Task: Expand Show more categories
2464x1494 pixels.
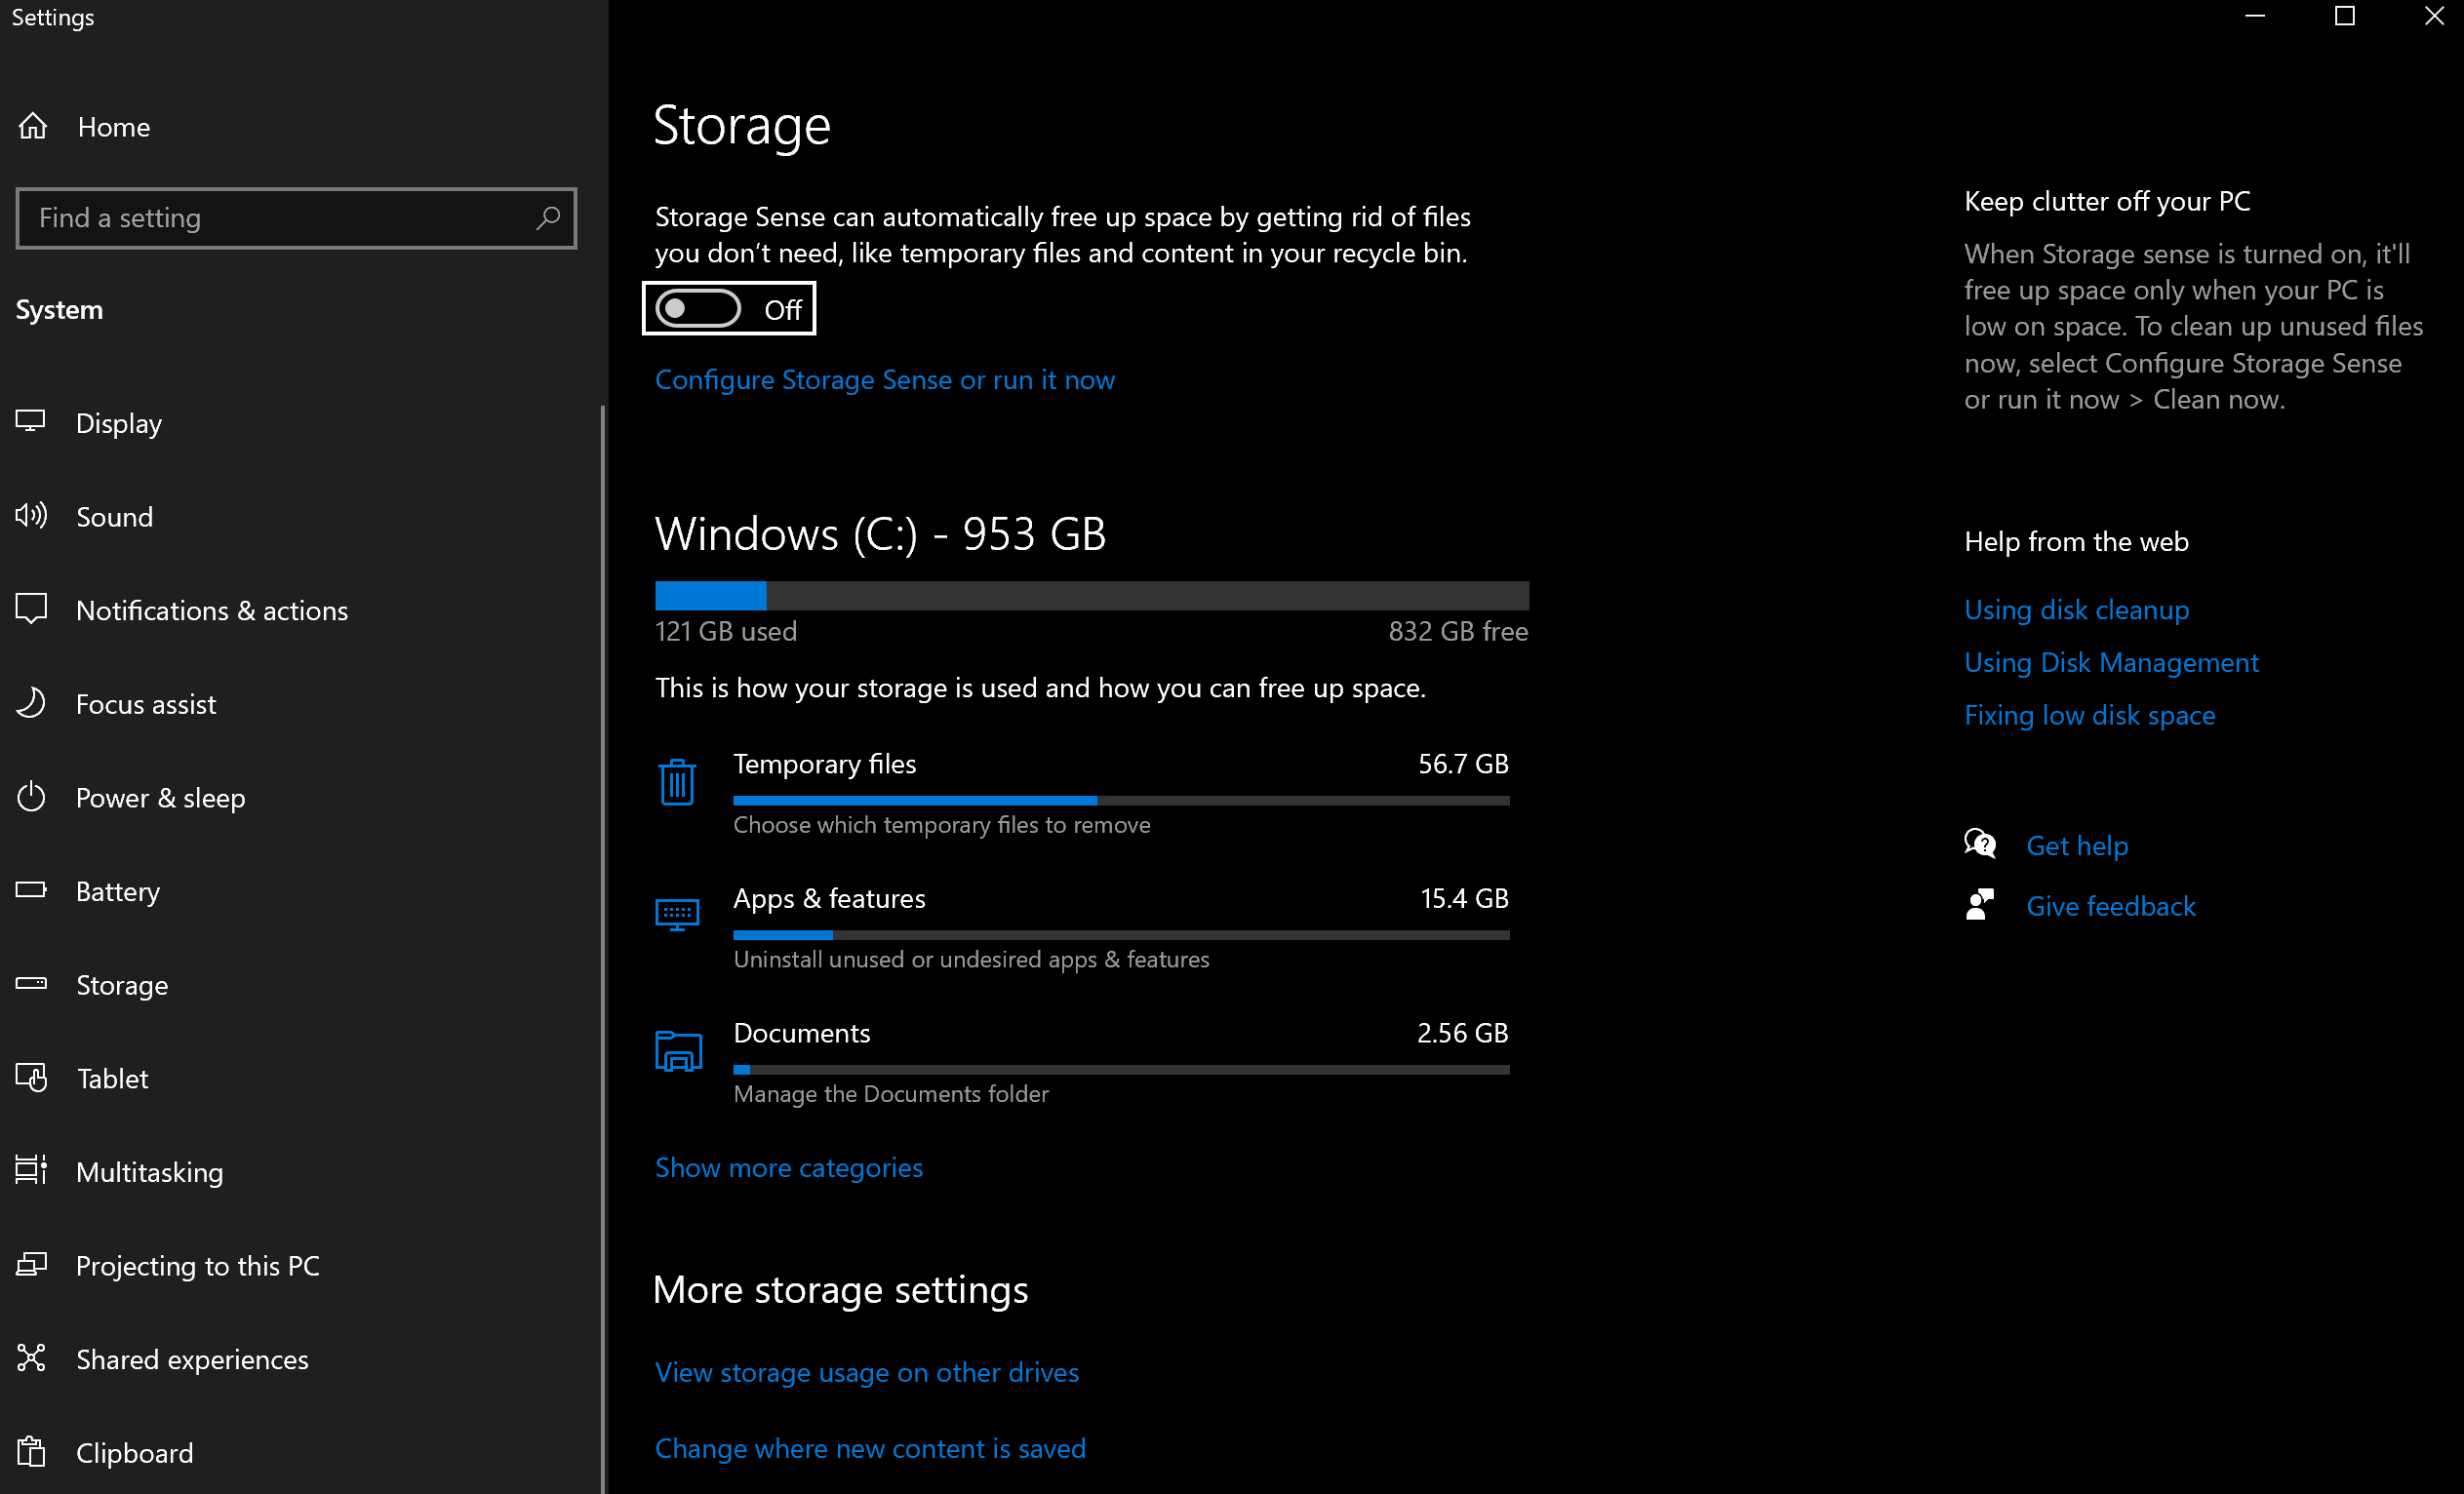Action: coord(788,1167)
